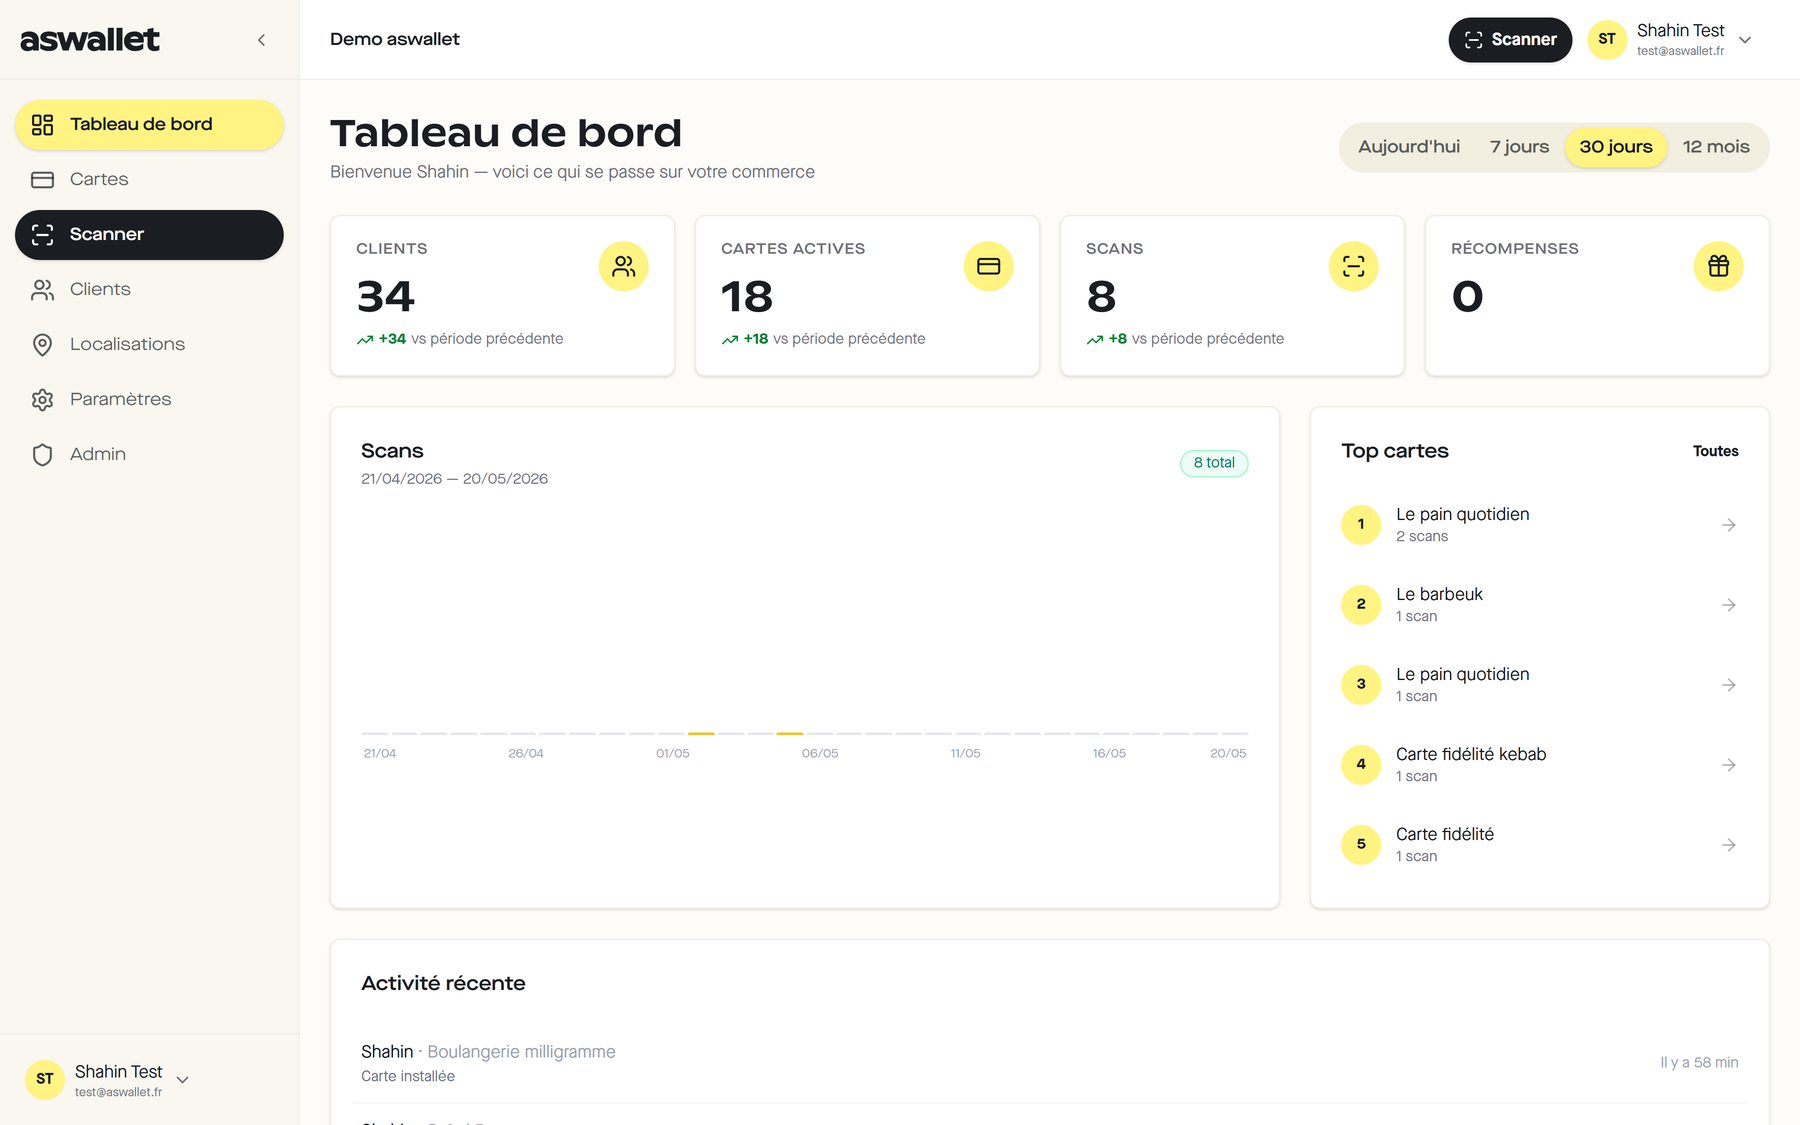The height and width of the screenshot is (1125, 1800).
Task: Open Carte fidélité kebab entry
Action: [x=1540, y=765]
